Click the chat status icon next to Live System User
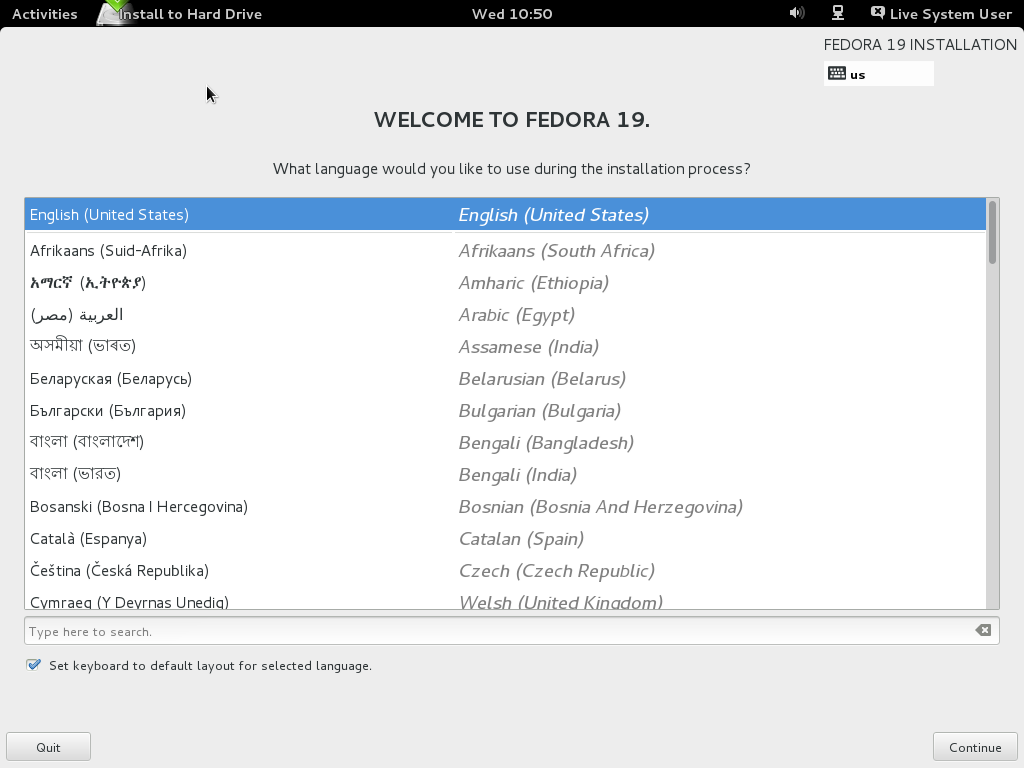 [878, 13]
